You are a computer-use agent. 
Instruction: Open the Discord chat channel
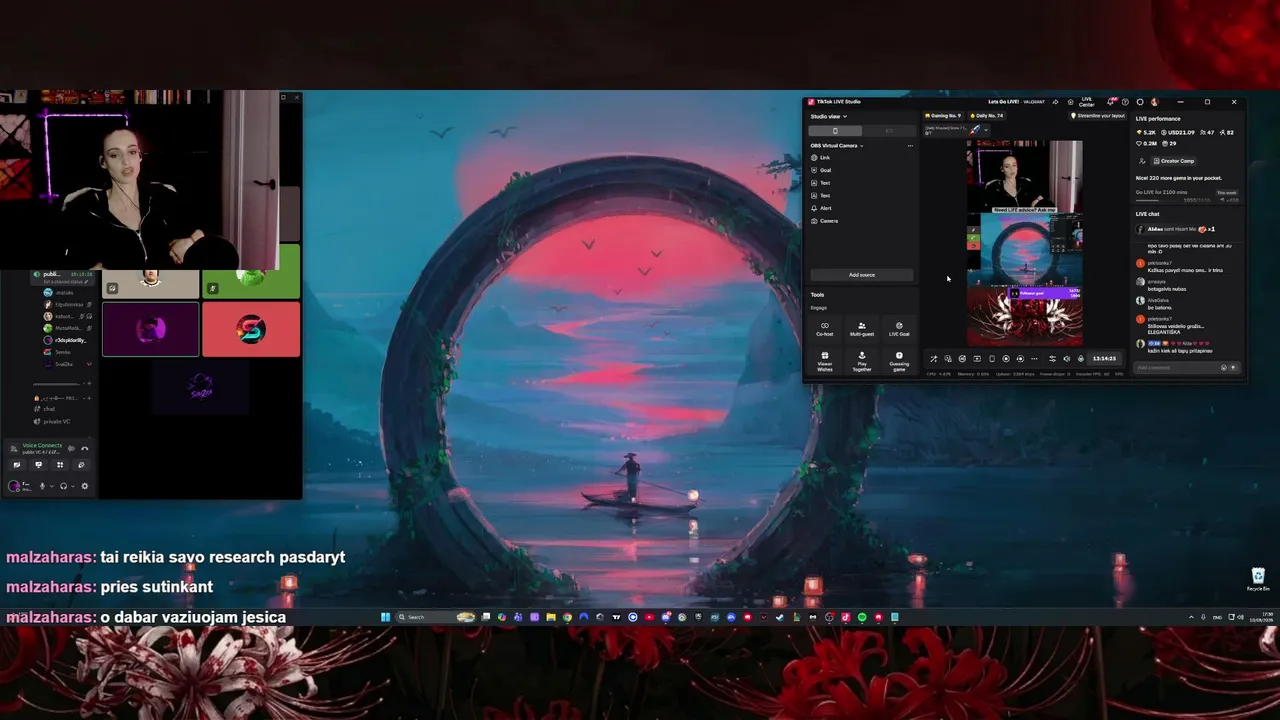[x=49, y=409]
